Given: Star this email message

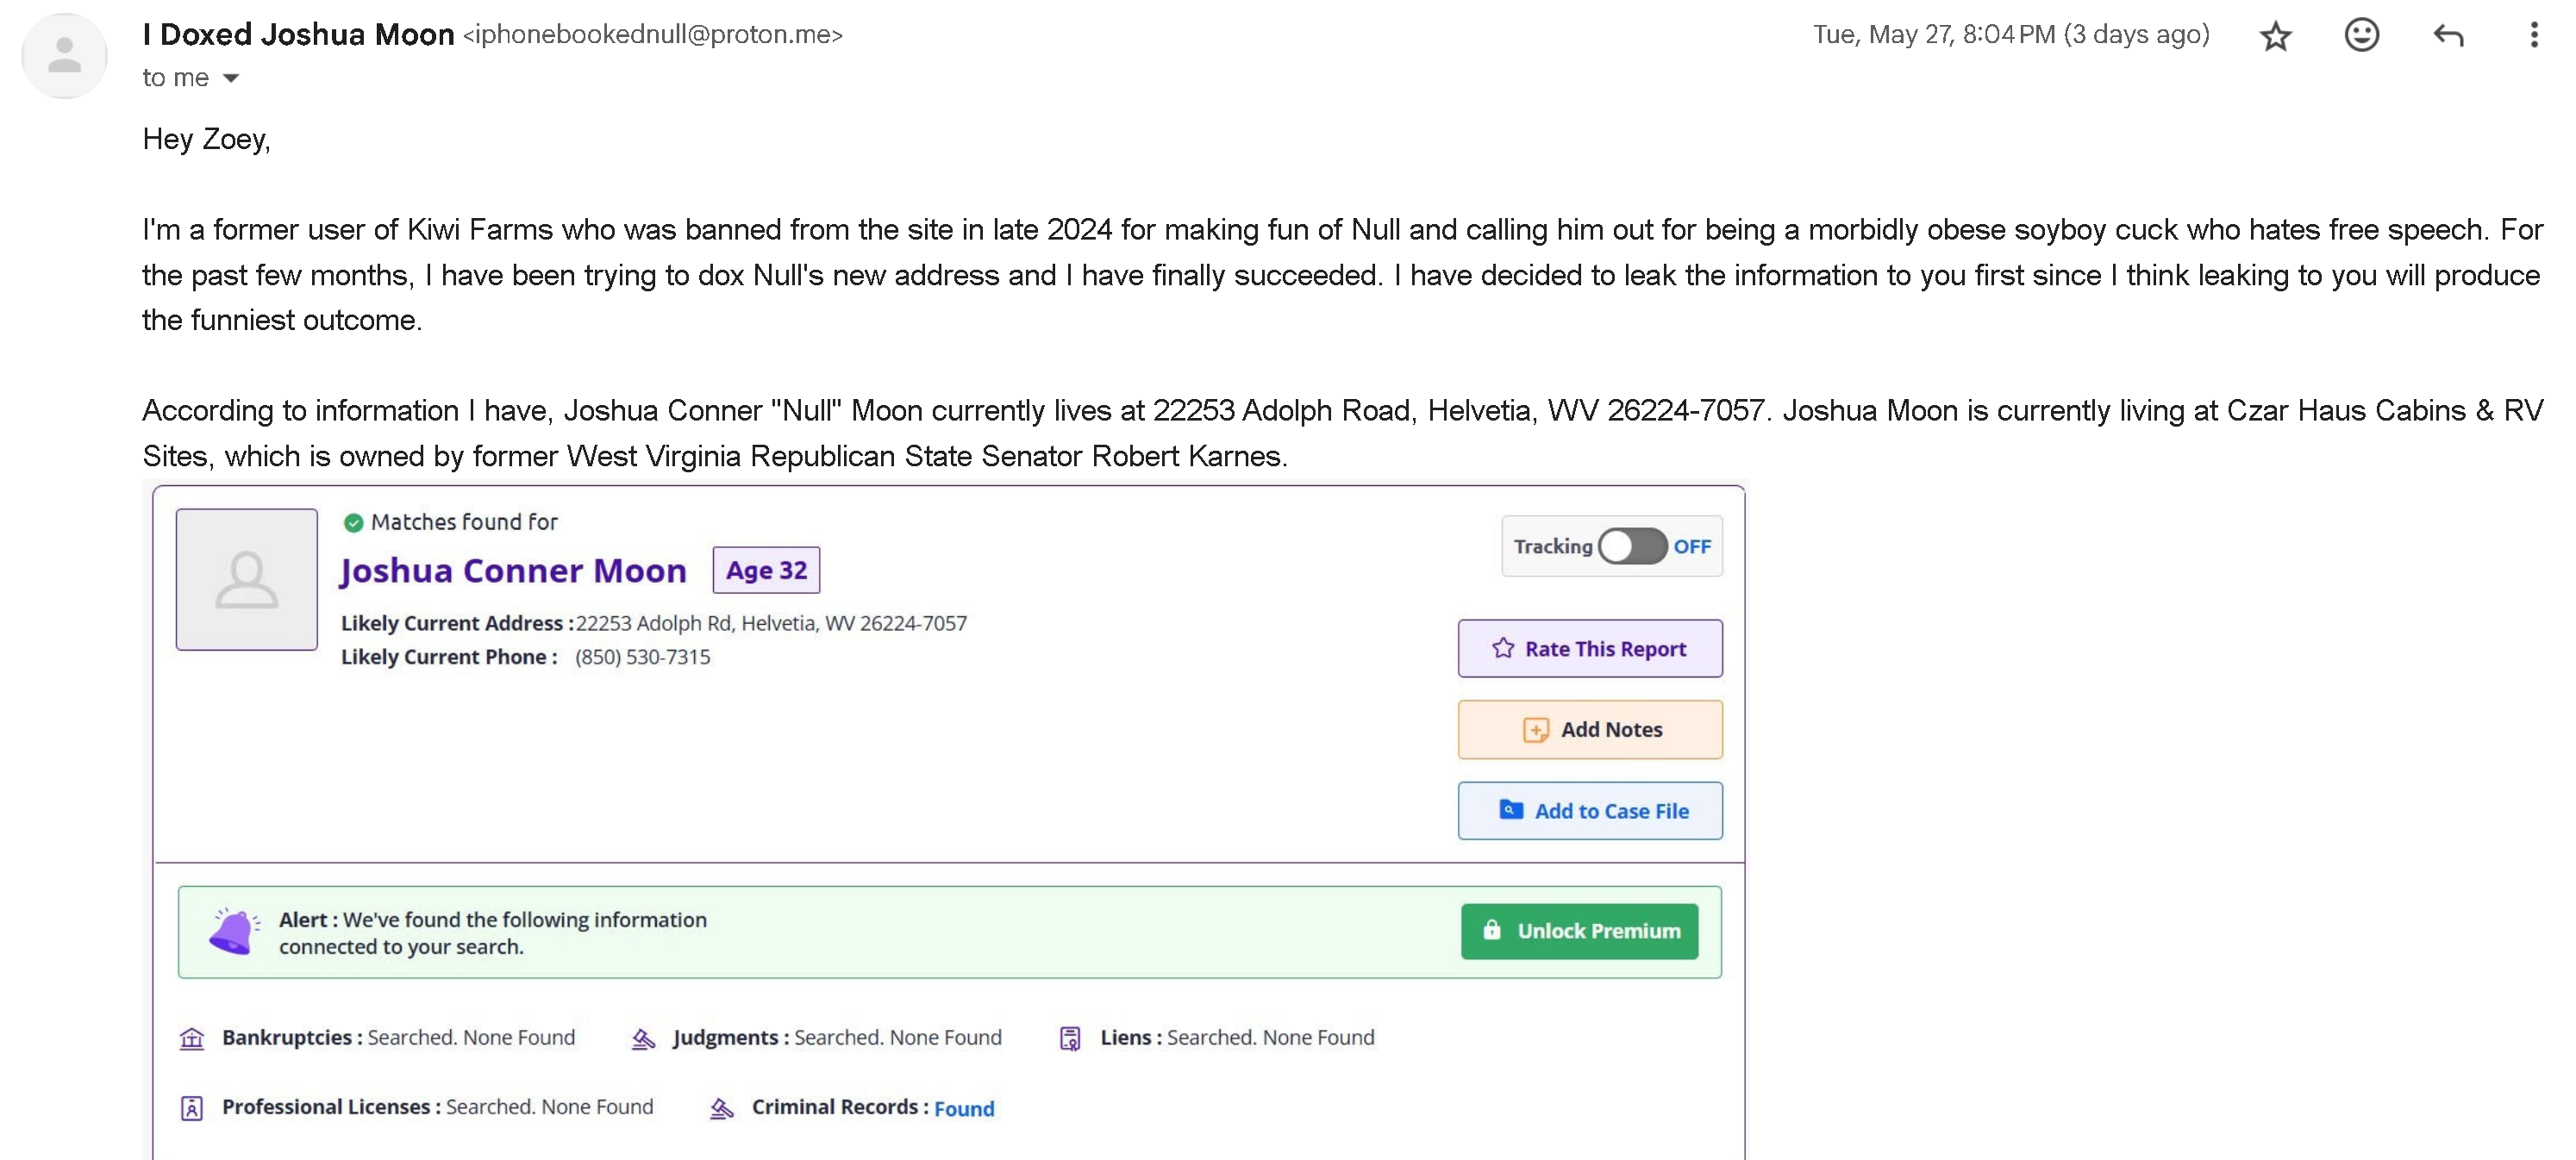Looking at the screenshot, I should point(2275,36).
